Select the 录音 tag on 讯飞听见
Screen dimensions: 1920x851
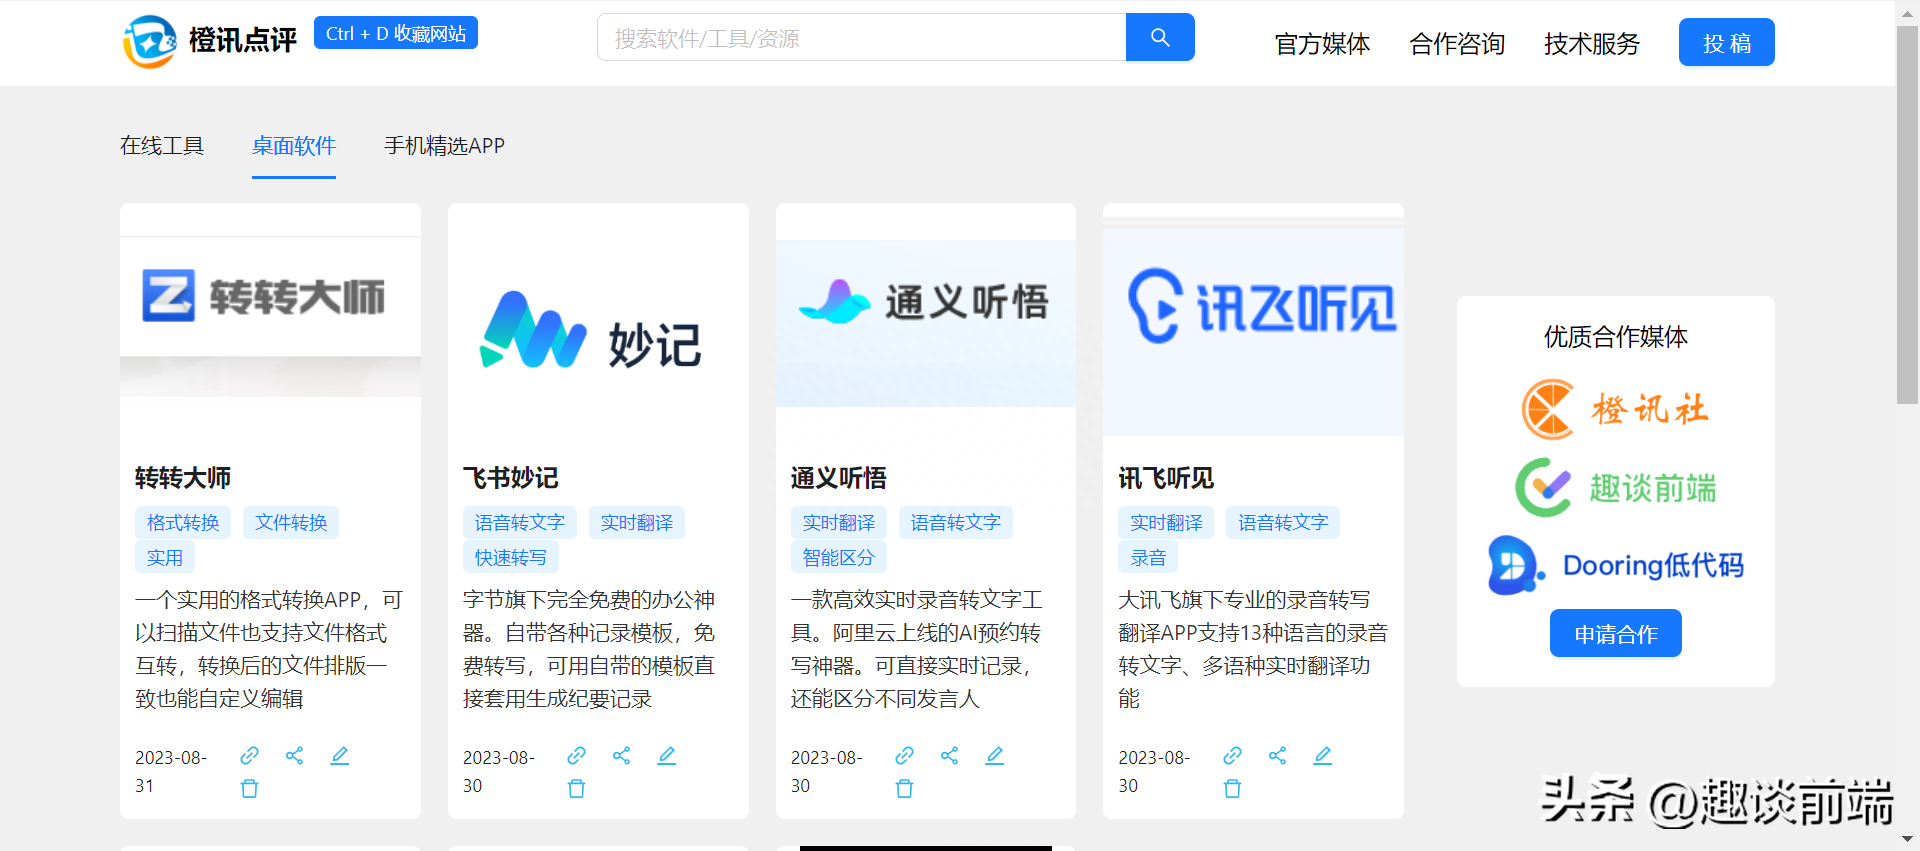point(1148,557)
